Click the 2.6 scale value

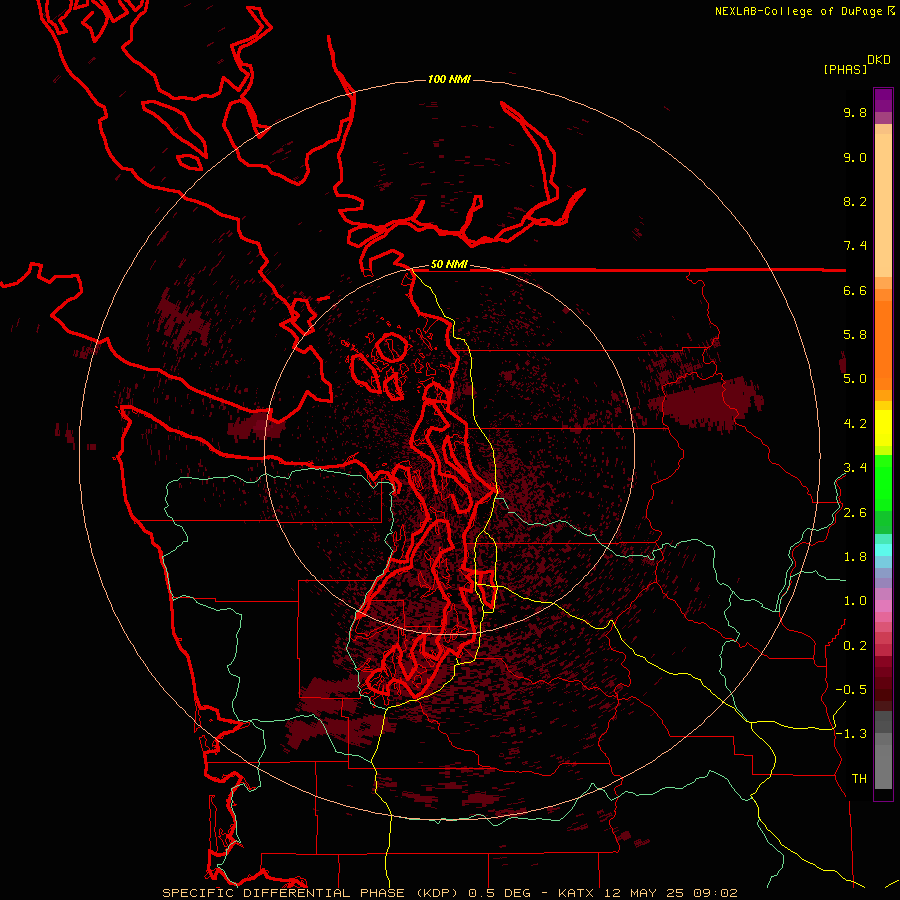[x=855, y=513]
